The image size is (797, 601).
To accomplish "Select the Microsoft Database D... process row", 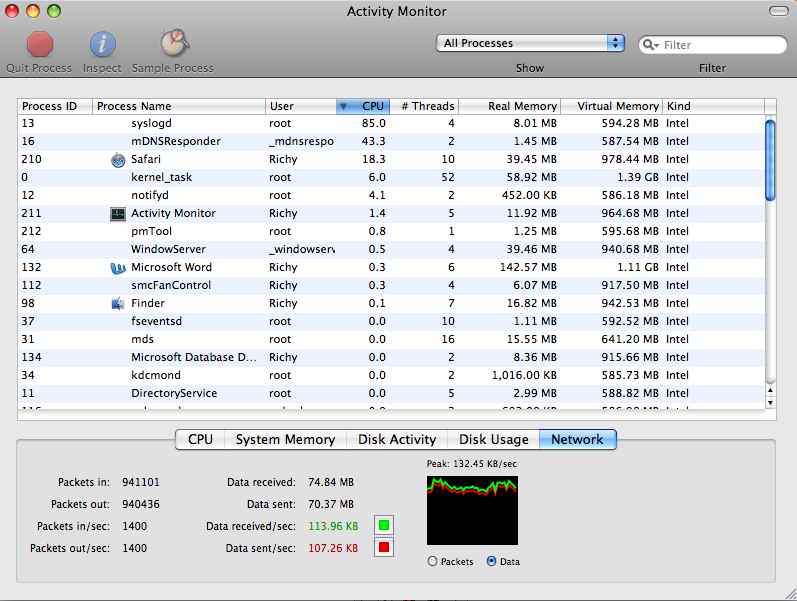I will pos(391,357).
